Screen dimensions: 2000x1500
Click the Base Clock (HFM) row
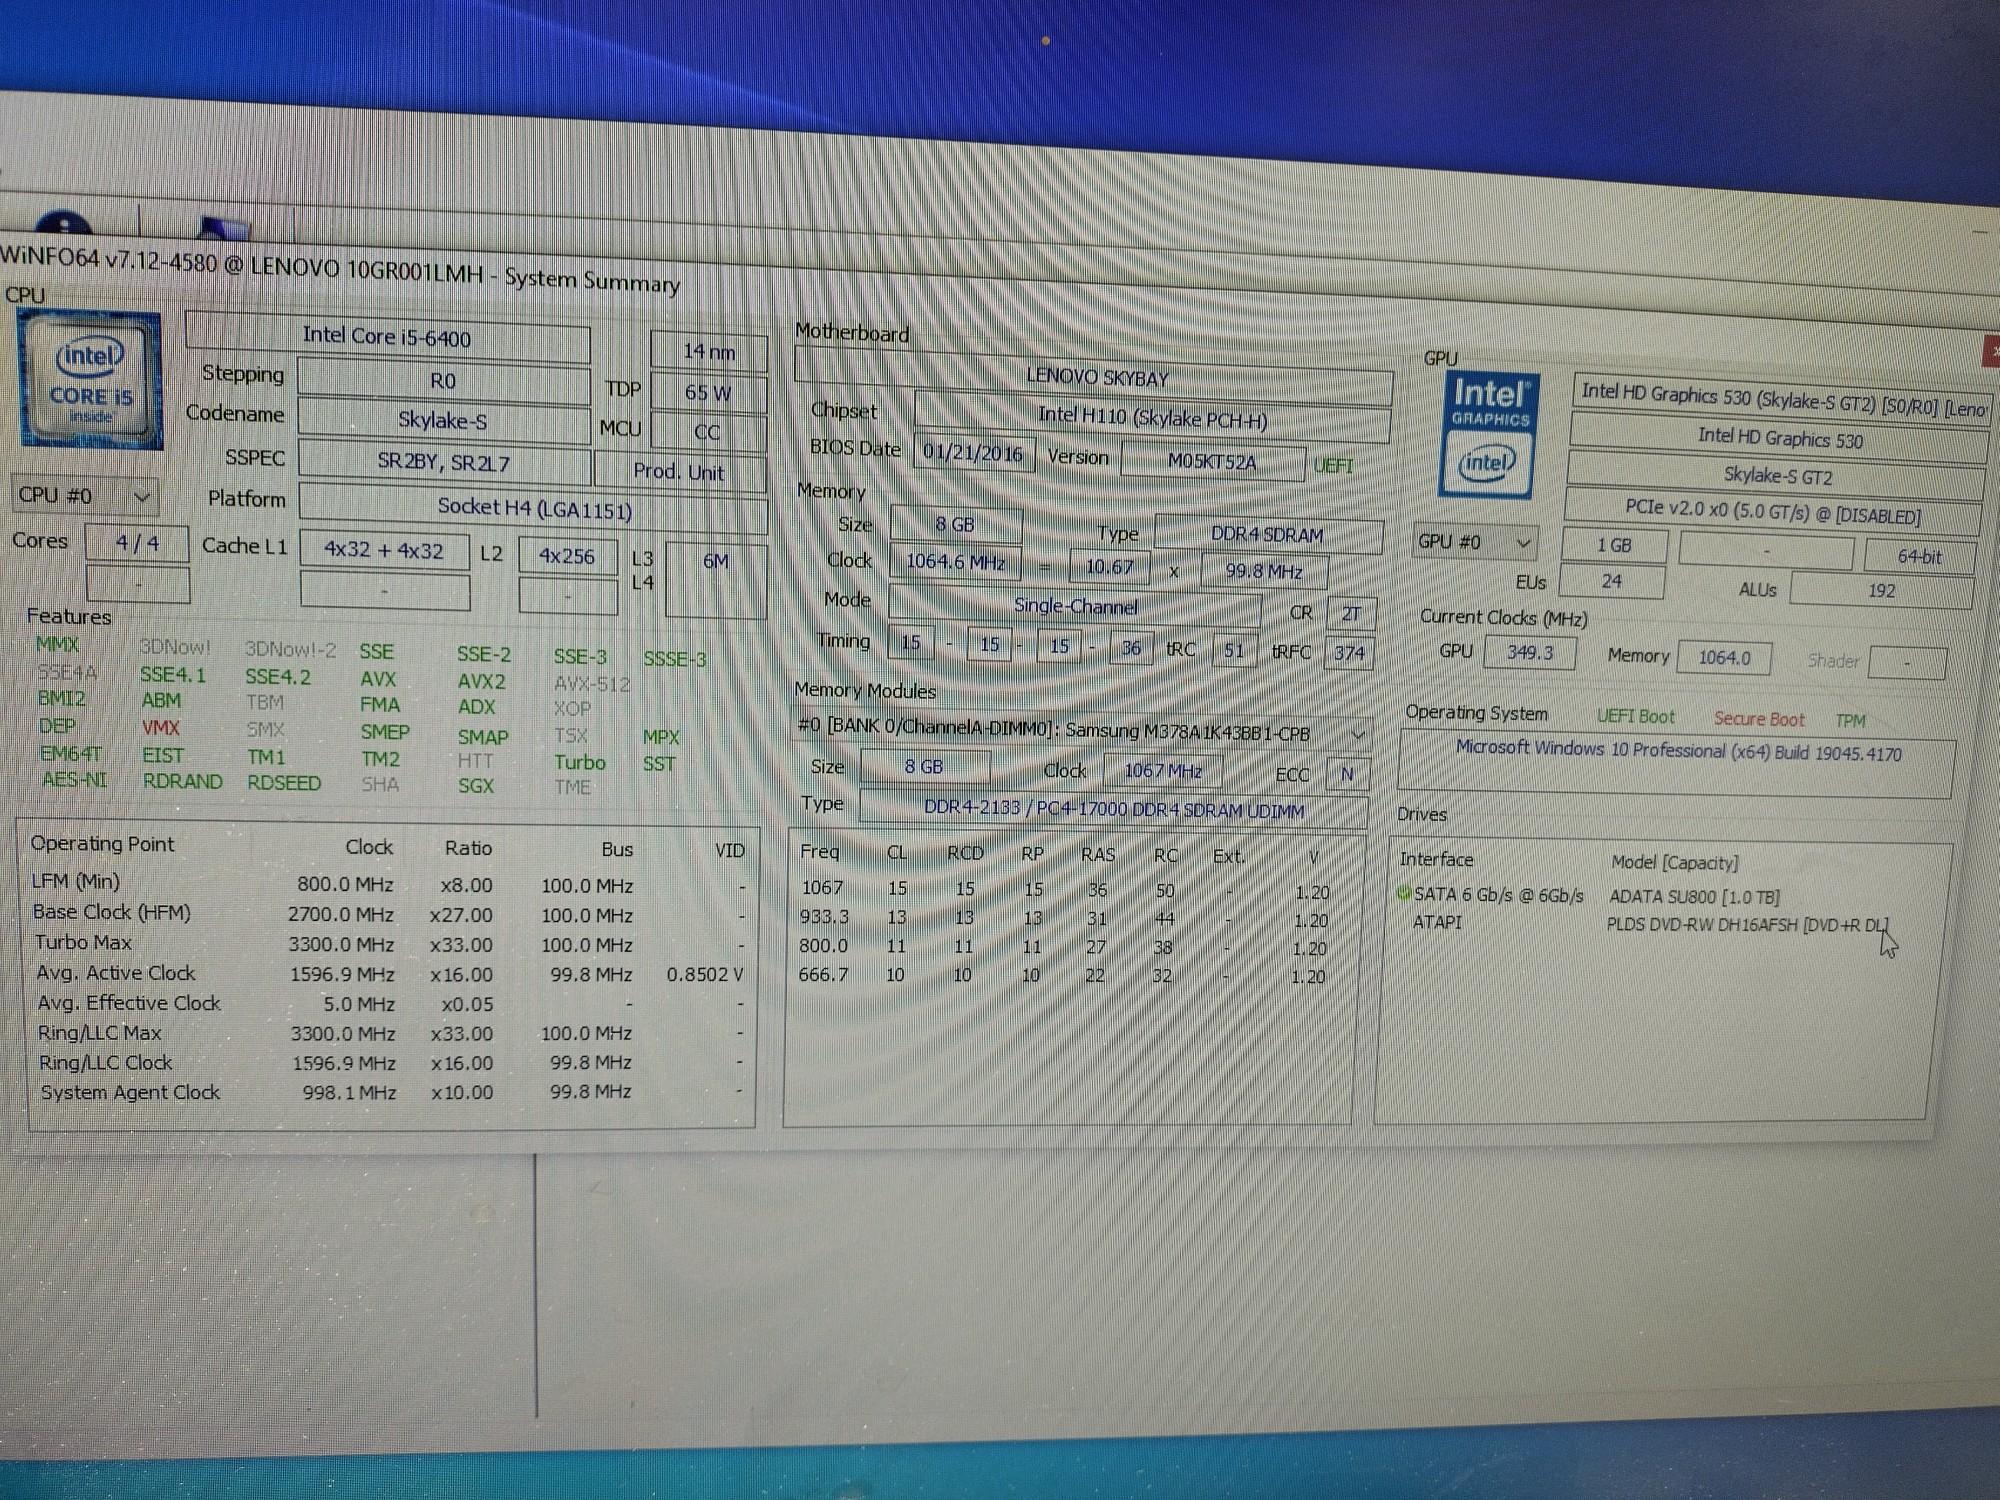(x=390, y=914)
